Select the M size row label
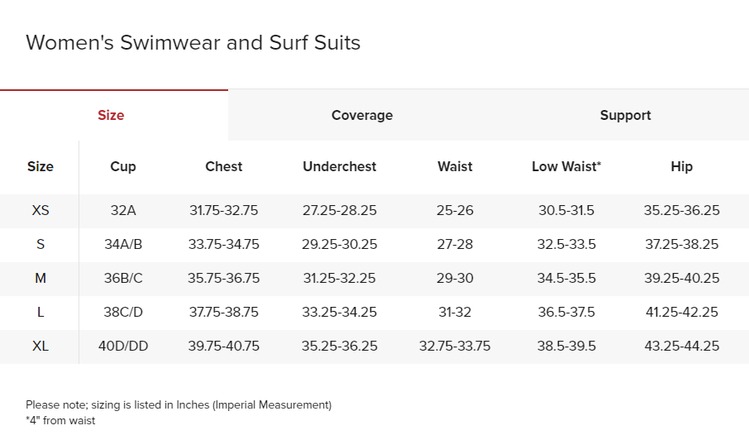Screen dimensions: 749x440 [x=40, y=278]
